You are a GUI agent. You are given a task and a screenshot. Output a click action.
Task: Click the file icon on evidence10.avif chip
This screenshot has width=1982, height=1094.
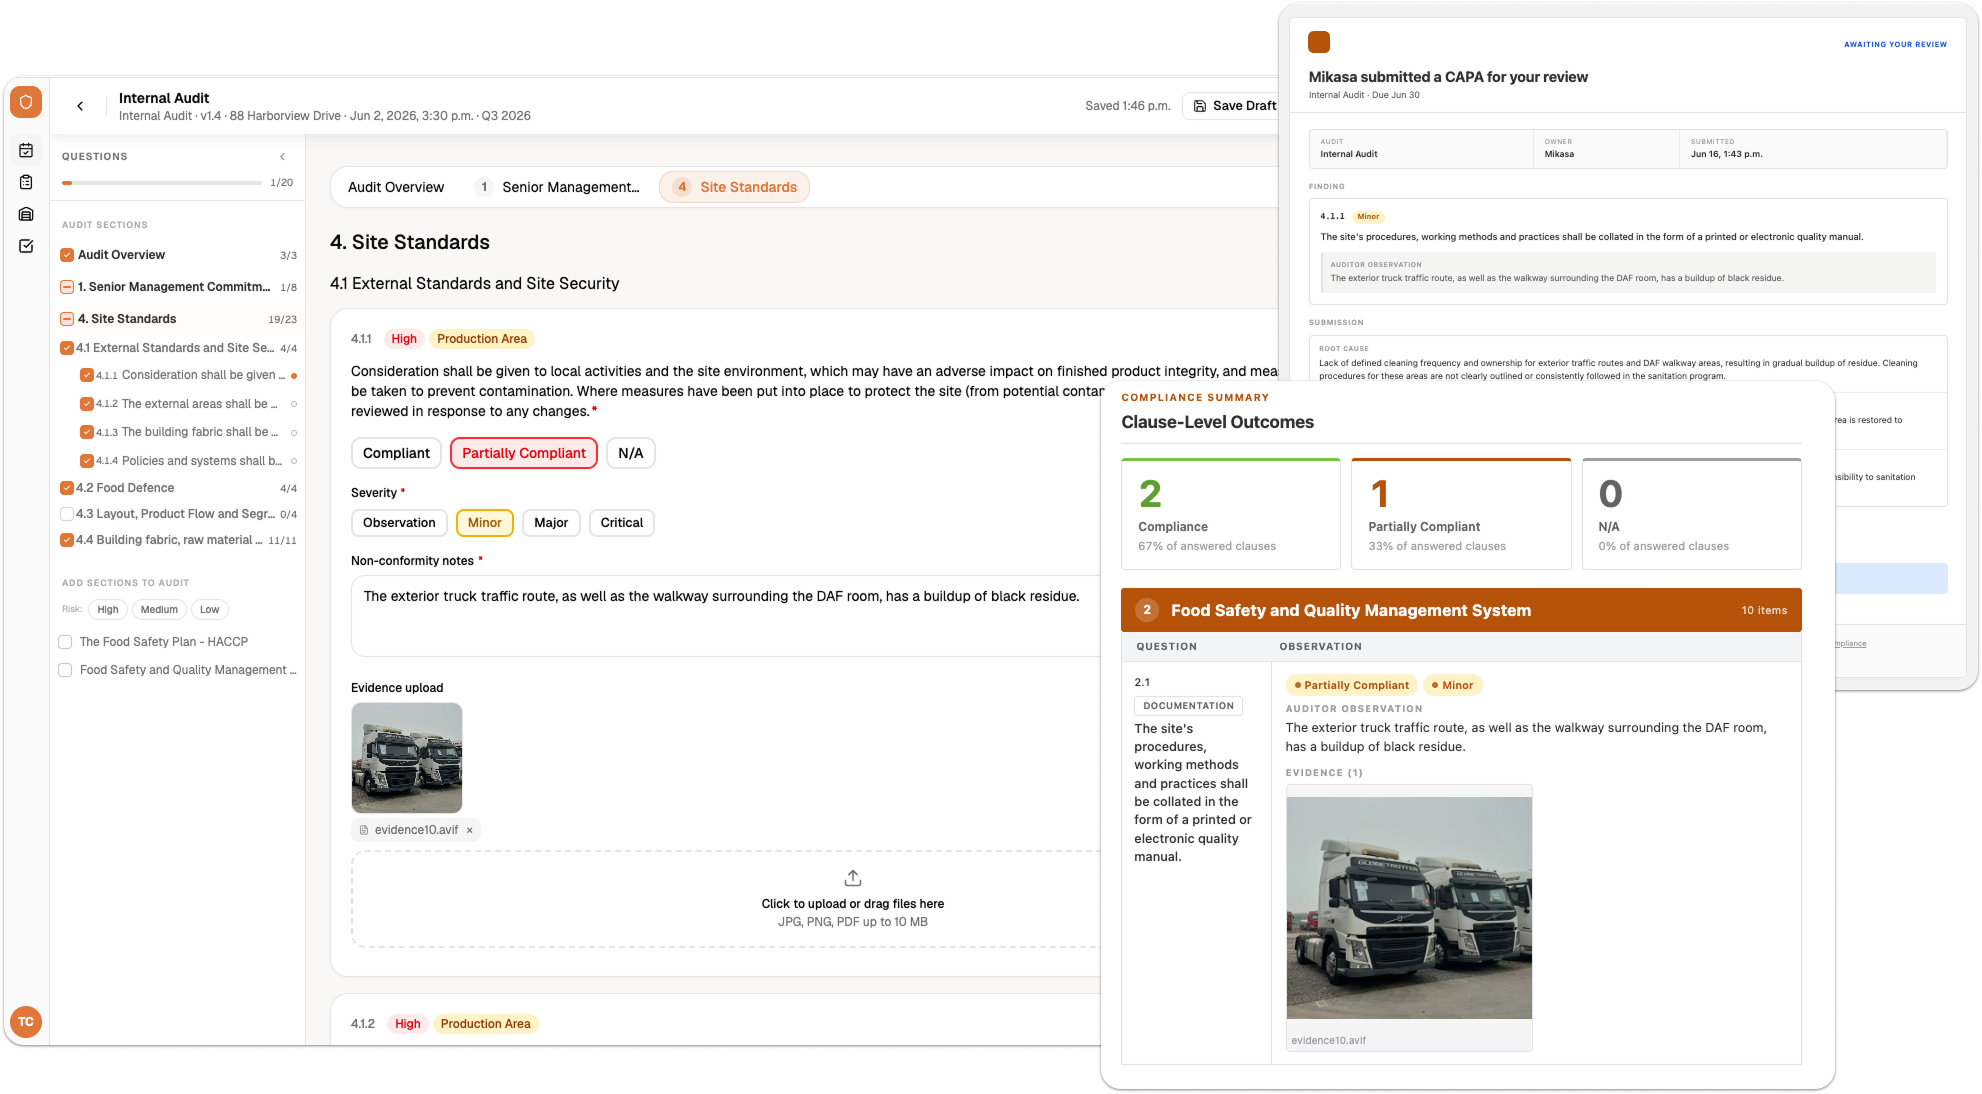[364, 830]
